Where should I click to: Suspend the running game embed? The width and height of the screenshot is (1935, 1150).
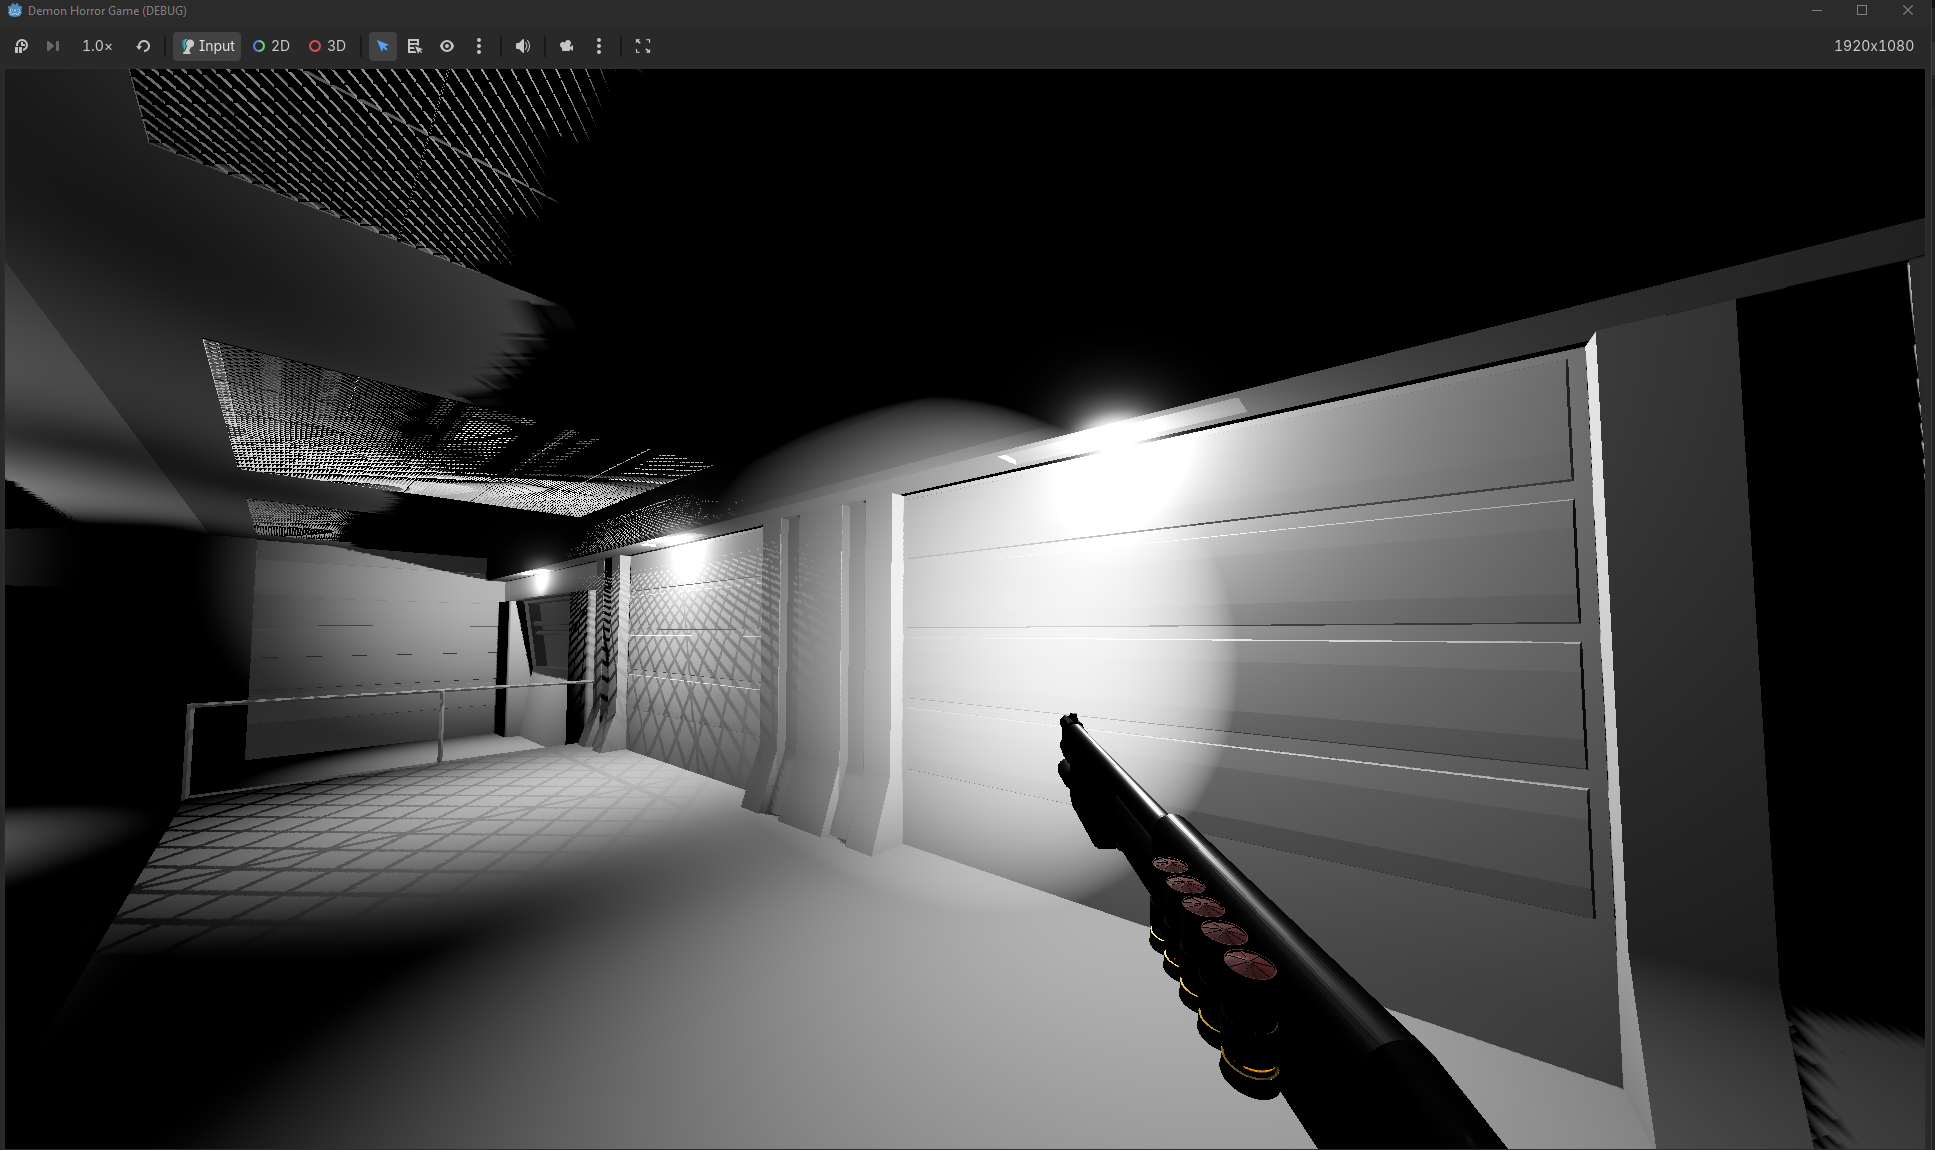(x=21, y=46)
